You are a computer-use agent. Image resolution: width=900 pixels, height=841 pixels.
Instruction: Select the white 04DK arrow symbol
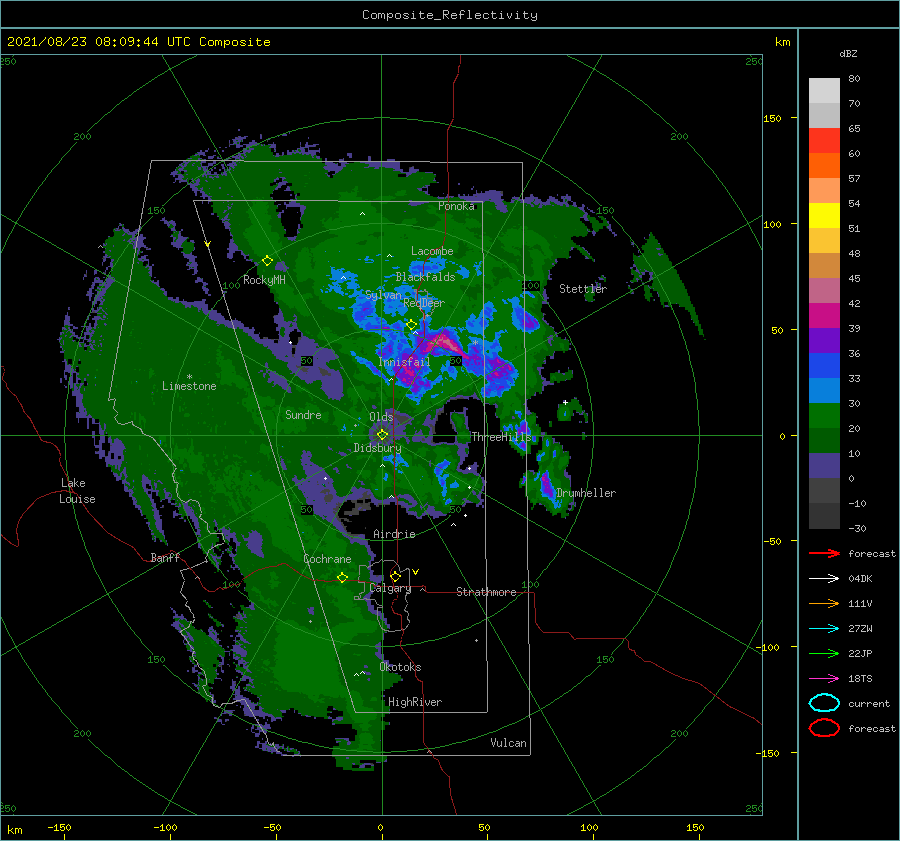click(824, 579)
